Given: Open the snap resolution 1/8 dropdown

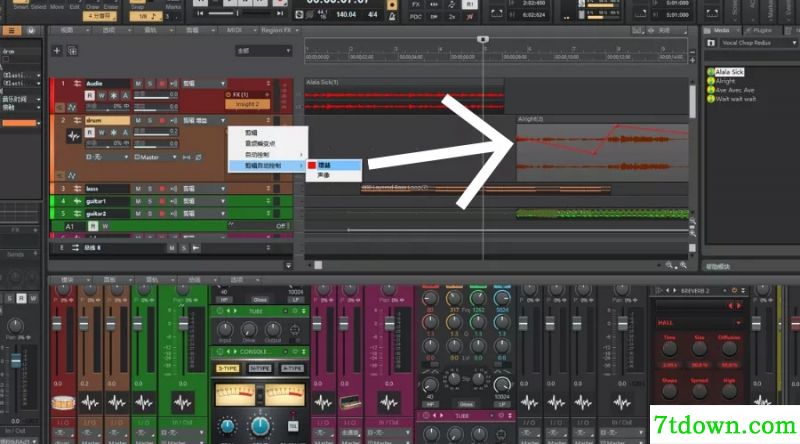Looking at the screenshot, I should (146, 16).
